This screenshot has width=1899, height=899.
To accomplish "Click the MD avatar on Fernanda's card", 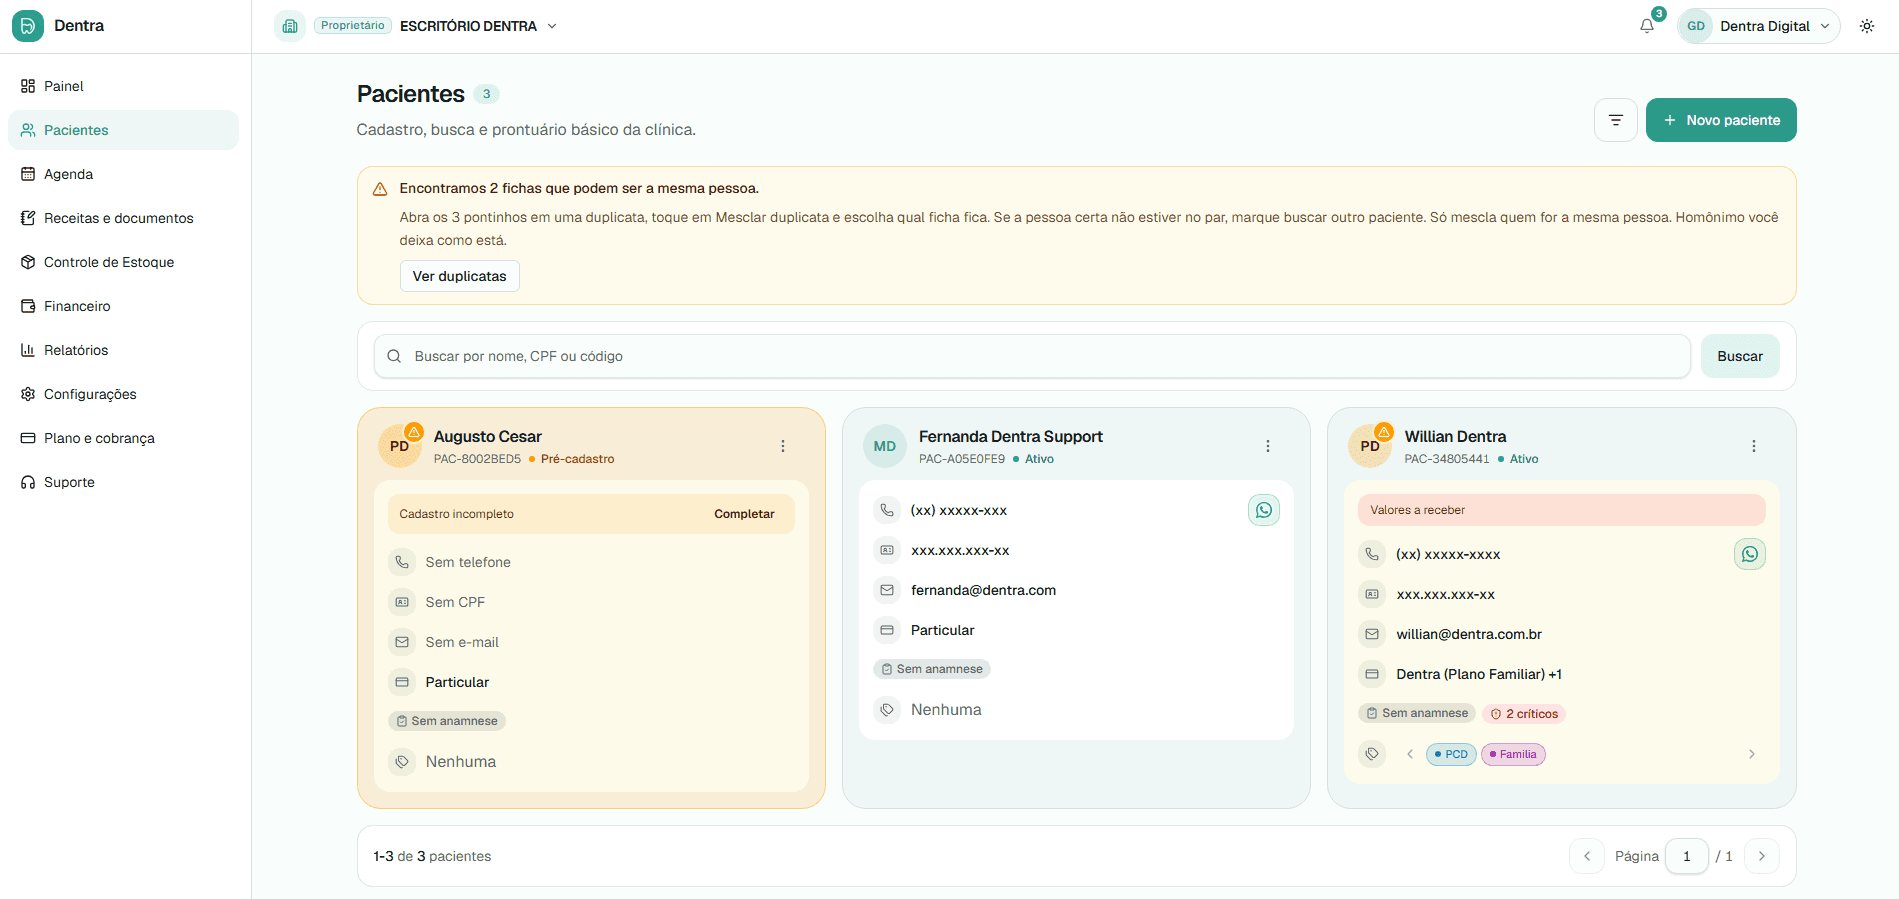I will [884, 446].
